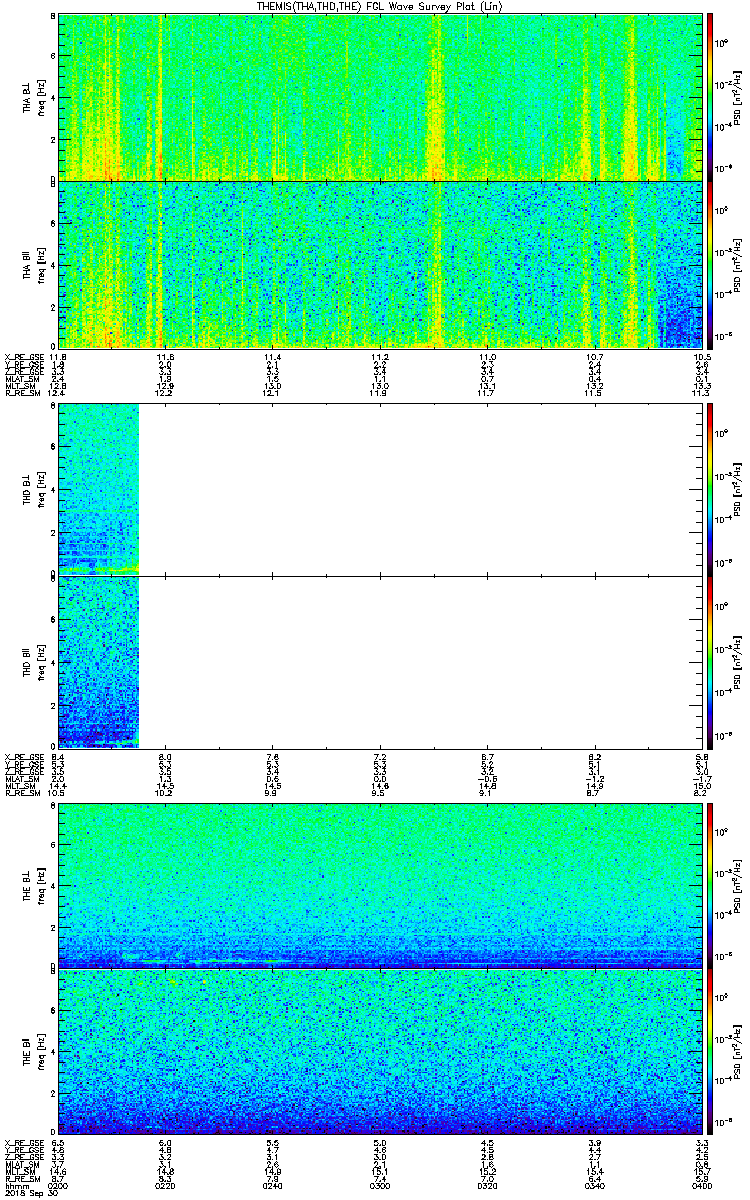Click the THA B∥ PSD color bar

coord(711,263)
